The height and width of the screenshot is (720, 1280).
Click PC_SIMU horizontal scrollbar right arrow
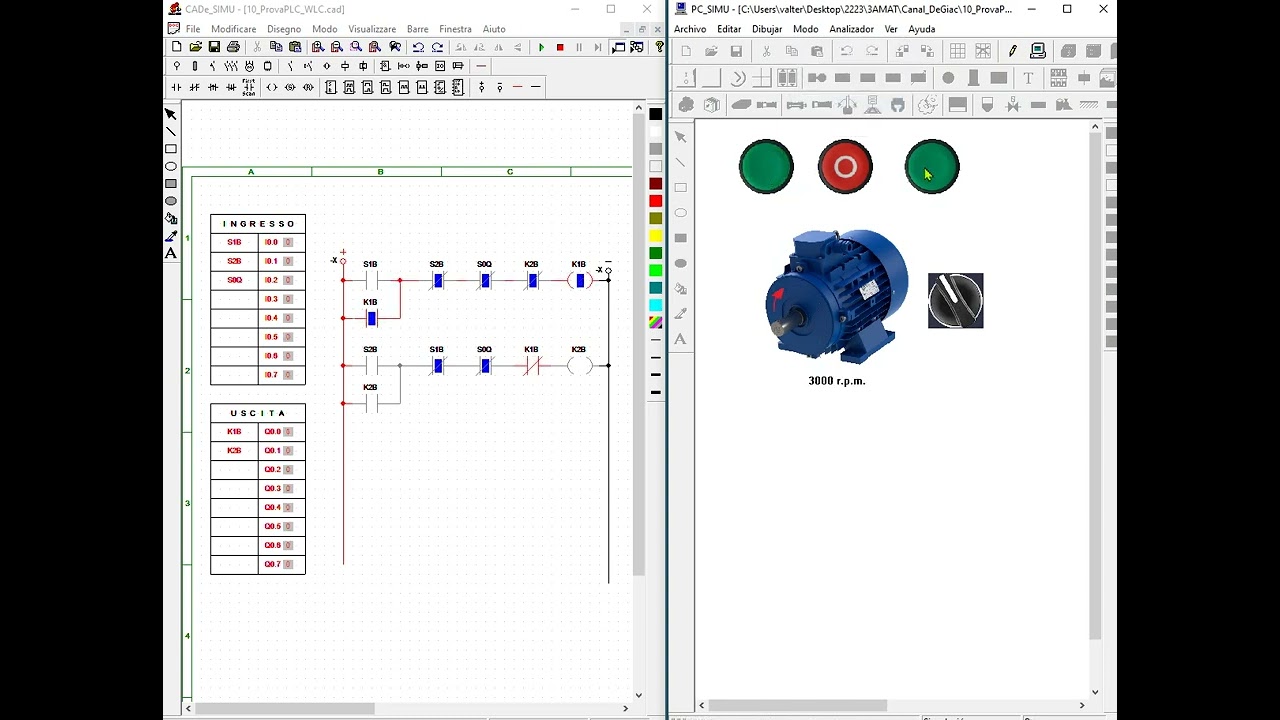1081,705
